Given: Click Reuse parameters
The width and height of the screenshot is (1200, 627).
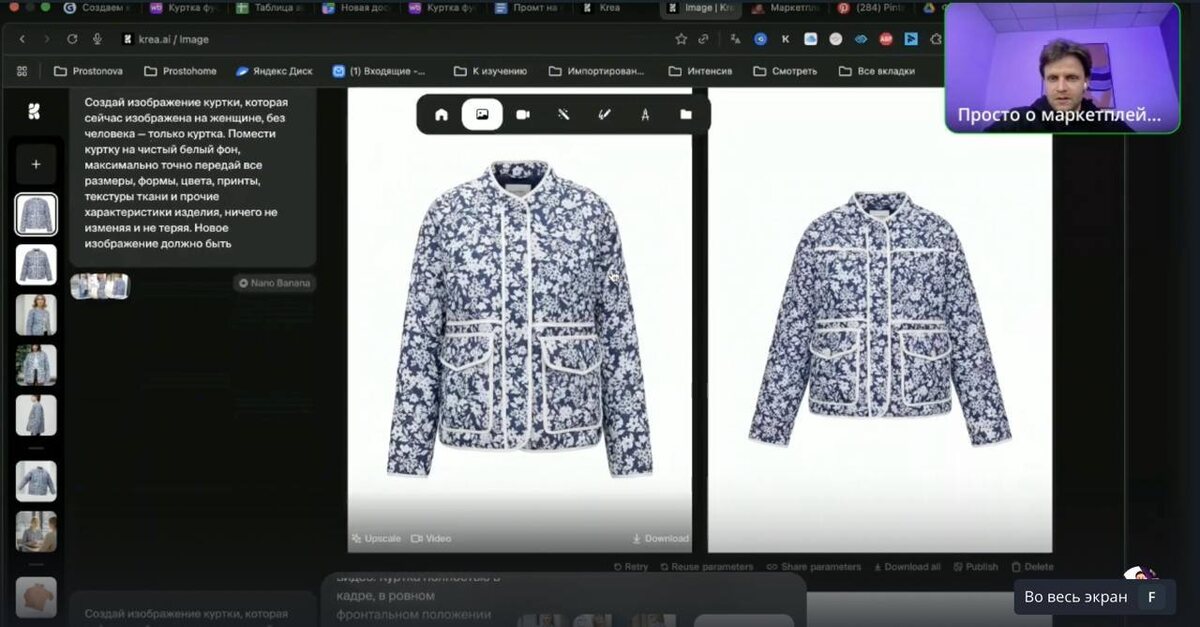Looking at the screenshot, I should point(706,566).
